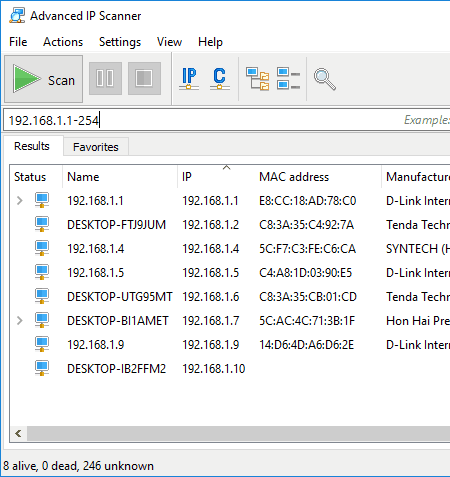Click the computer icon for 192.168.1.5
Screen dimensions: 450x477
click(x=42, y=272)
